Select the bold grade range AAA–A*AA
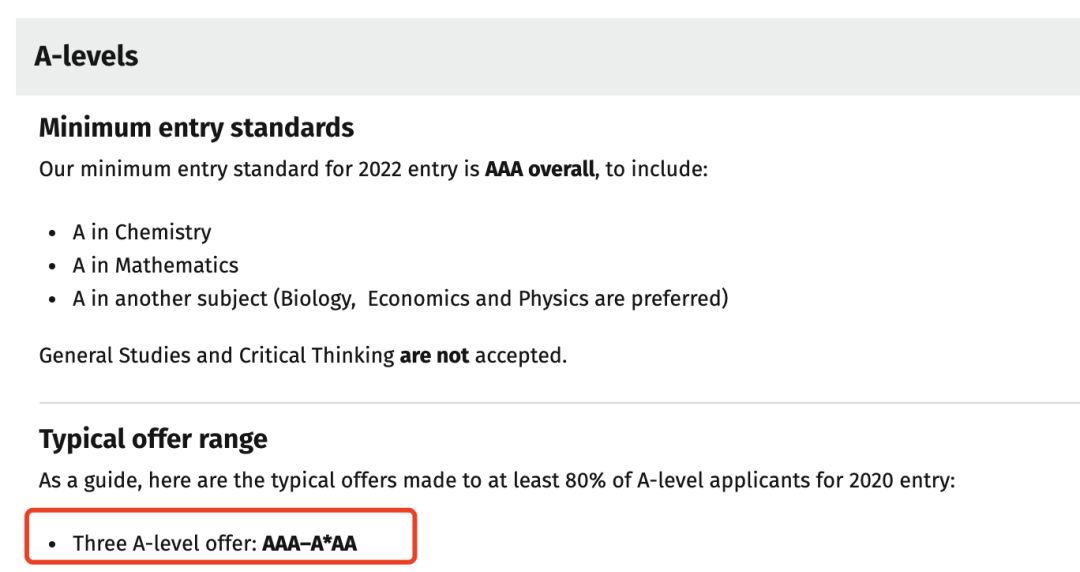 pos(309,544)
